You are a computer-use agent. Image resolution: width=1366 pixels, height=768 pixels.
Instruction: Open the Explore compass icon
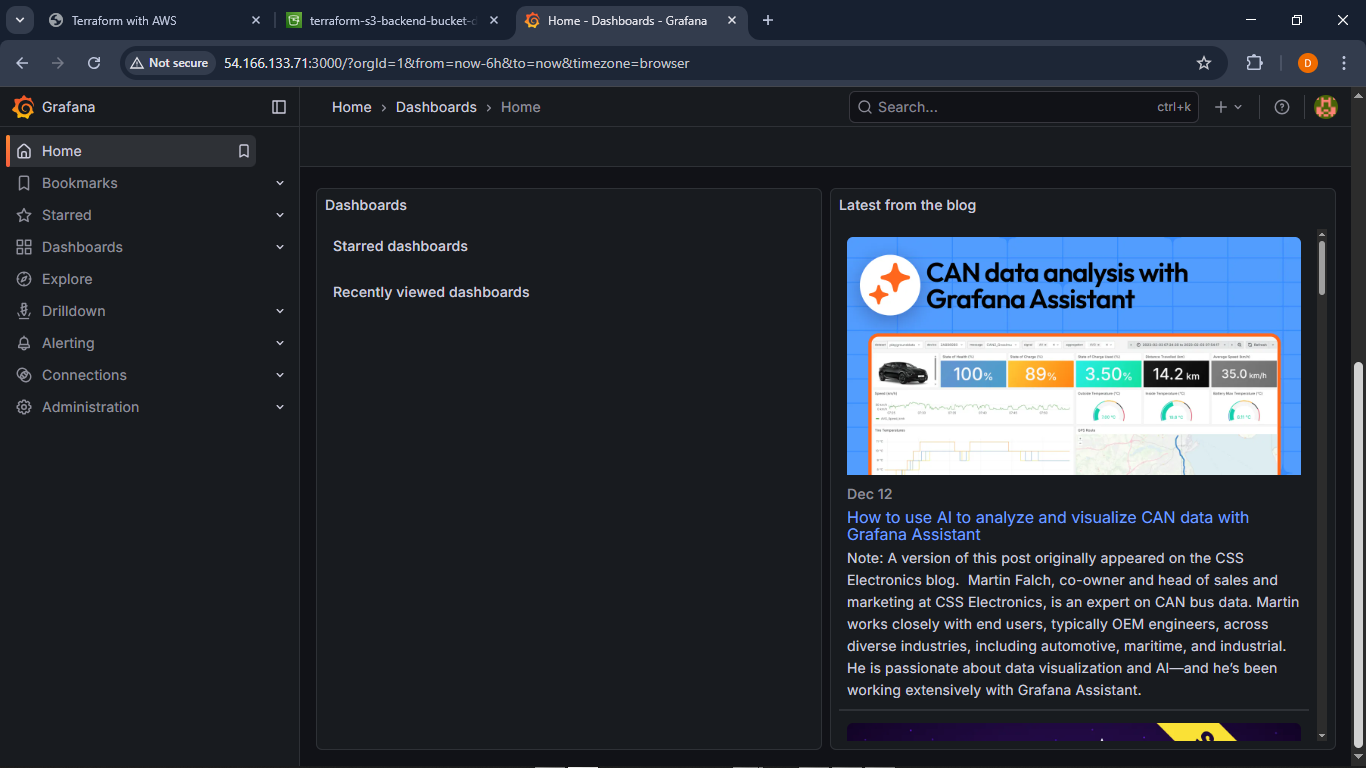pos(24,279)
